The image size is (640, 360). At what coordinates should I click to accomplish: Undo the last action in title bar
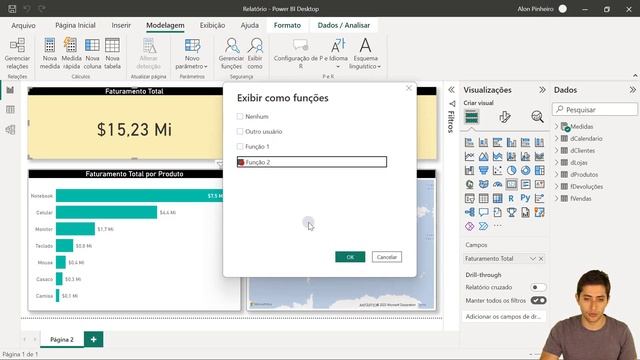(27, 9)
